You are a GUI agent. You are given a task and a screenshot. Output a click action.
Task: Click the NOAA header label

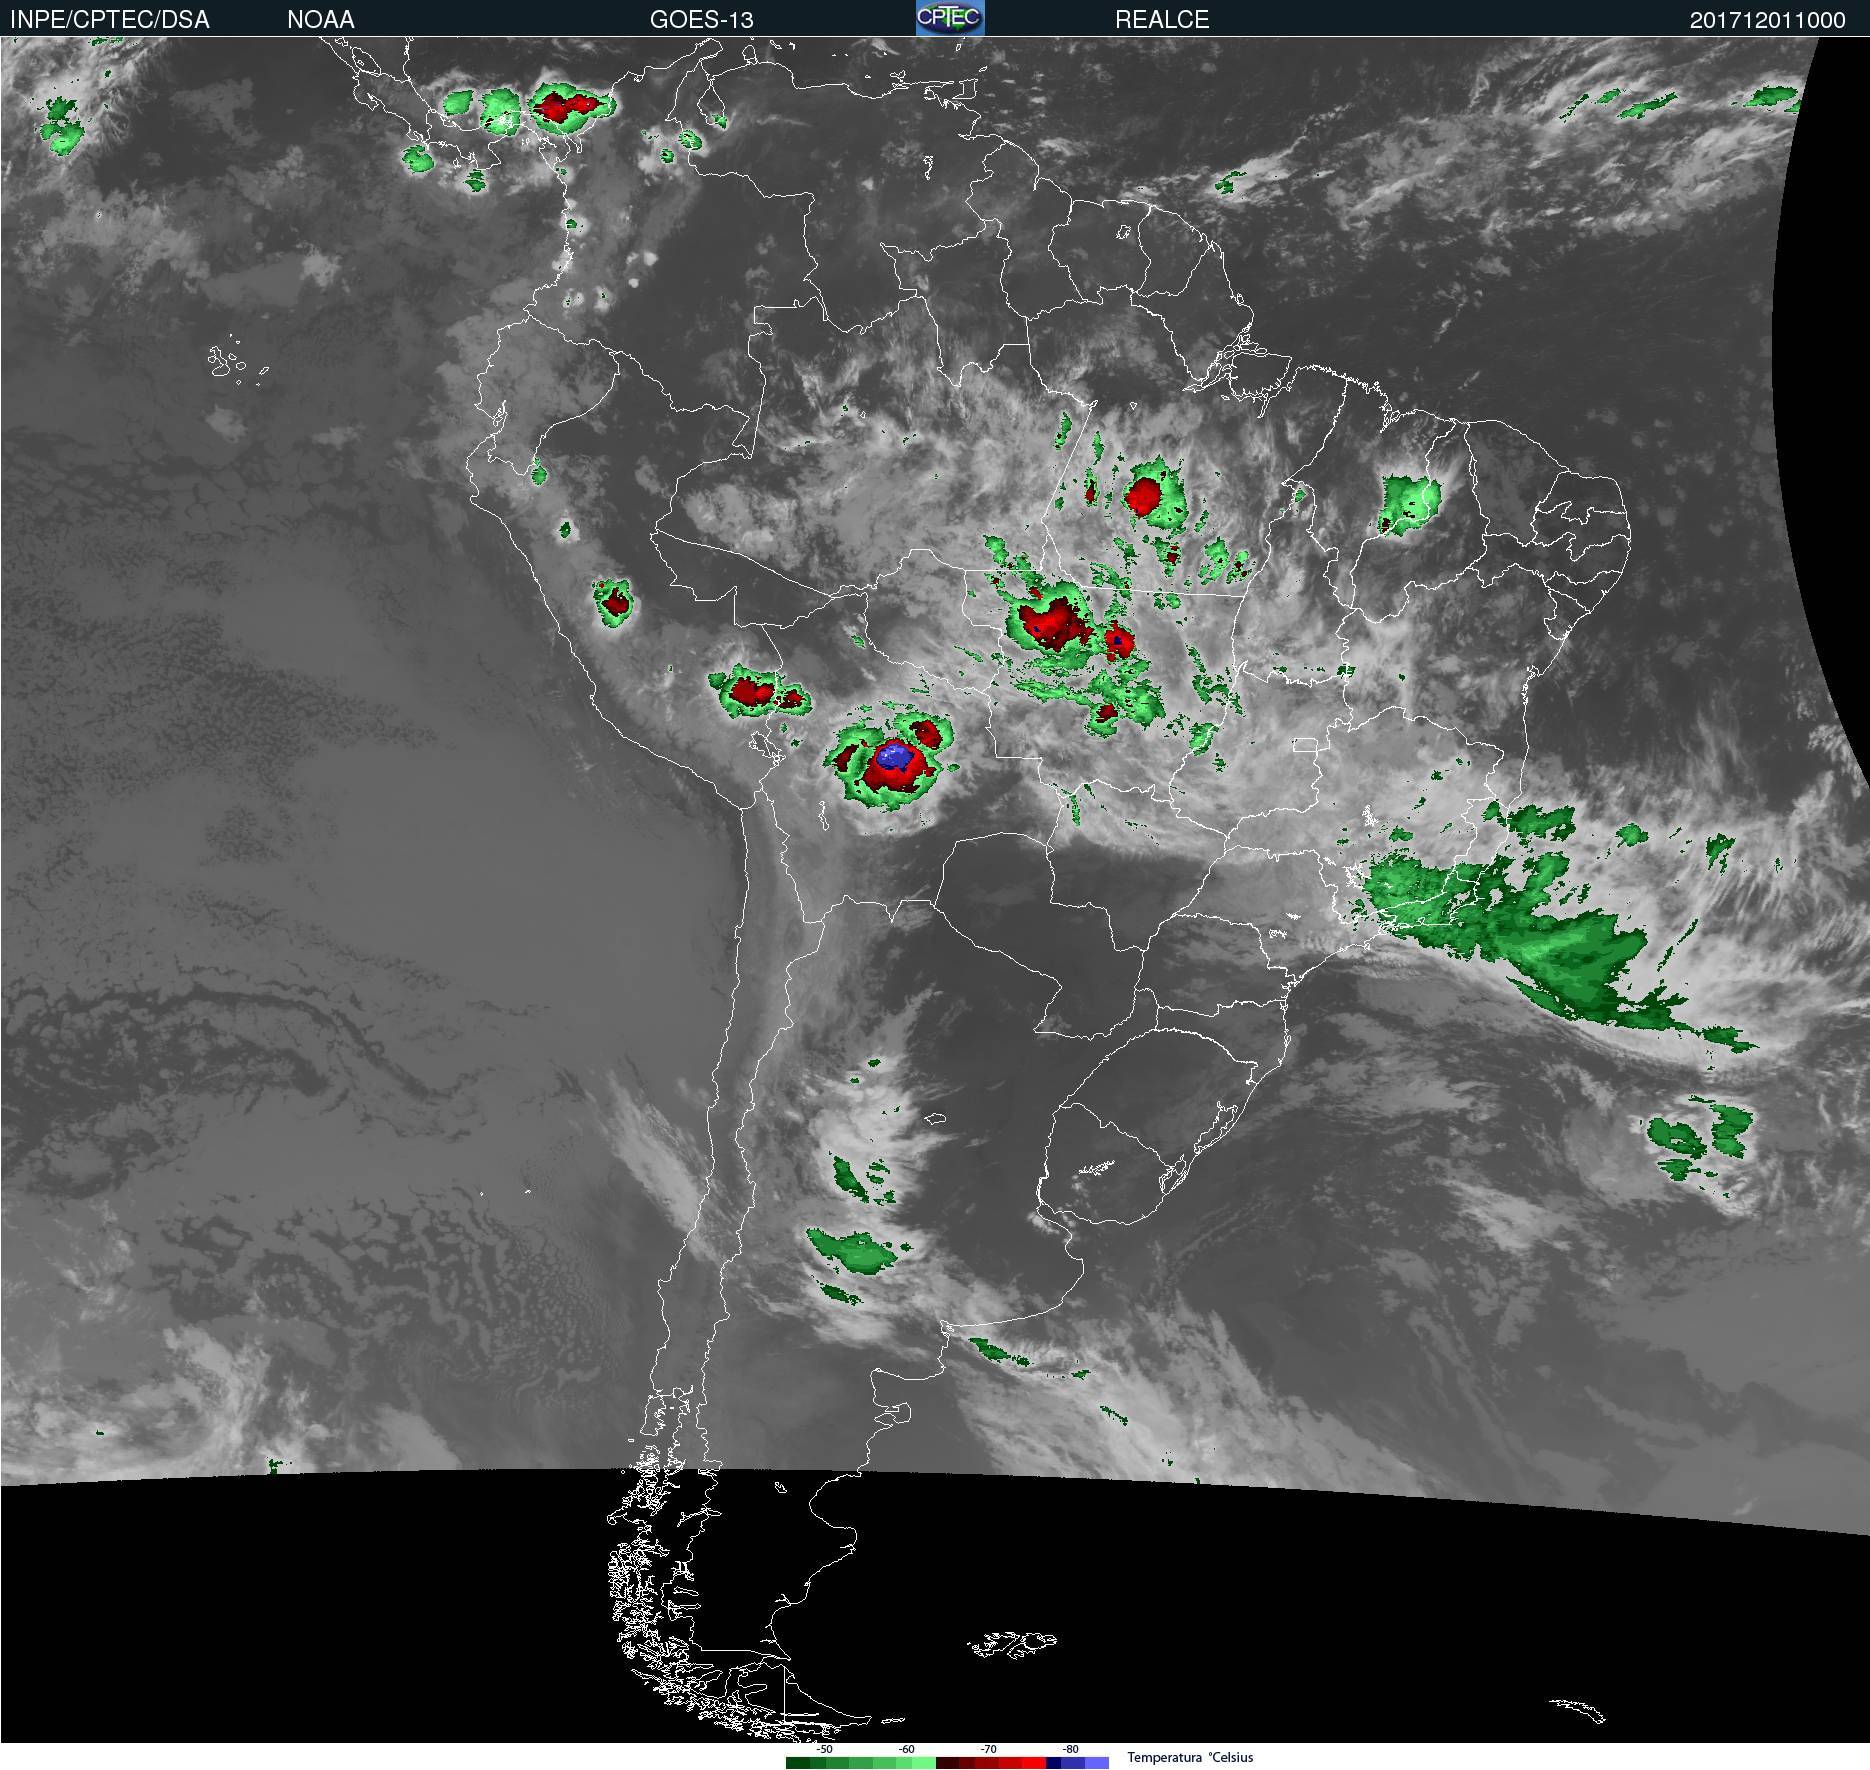click(x=321, y=20)
